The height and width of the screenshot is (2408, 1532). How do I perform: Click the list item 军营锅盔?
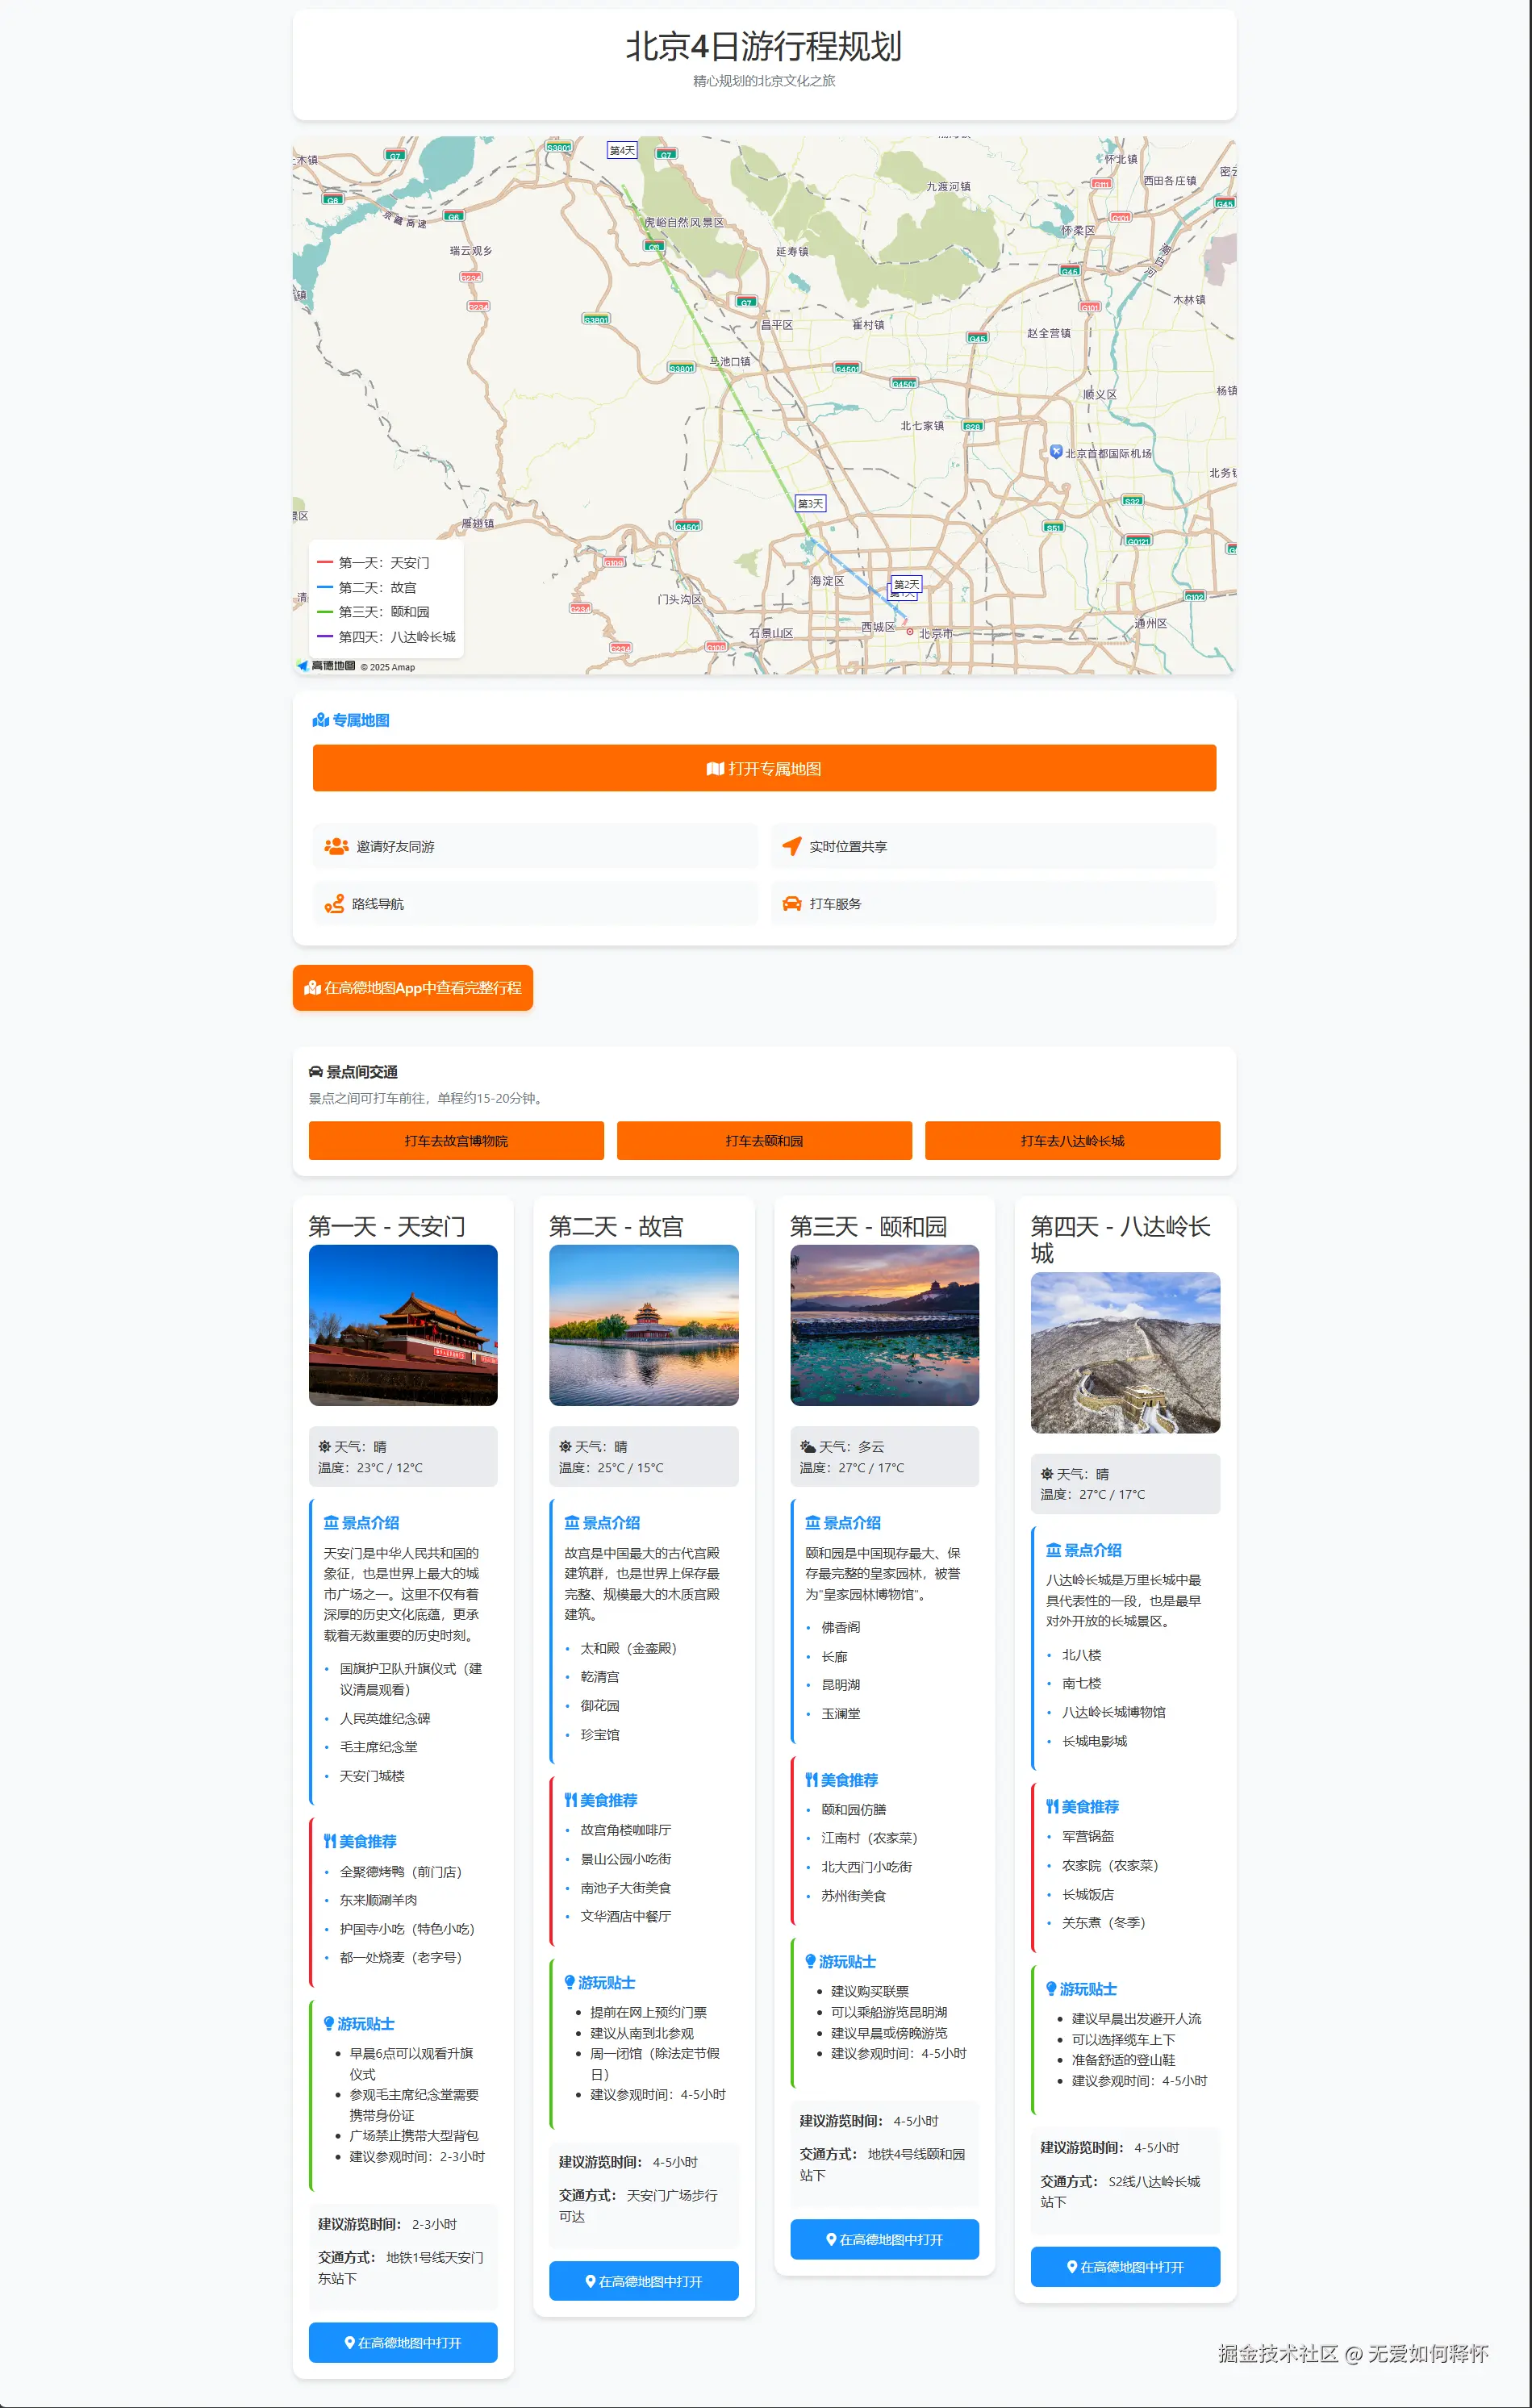(x=1088, y=1836)
